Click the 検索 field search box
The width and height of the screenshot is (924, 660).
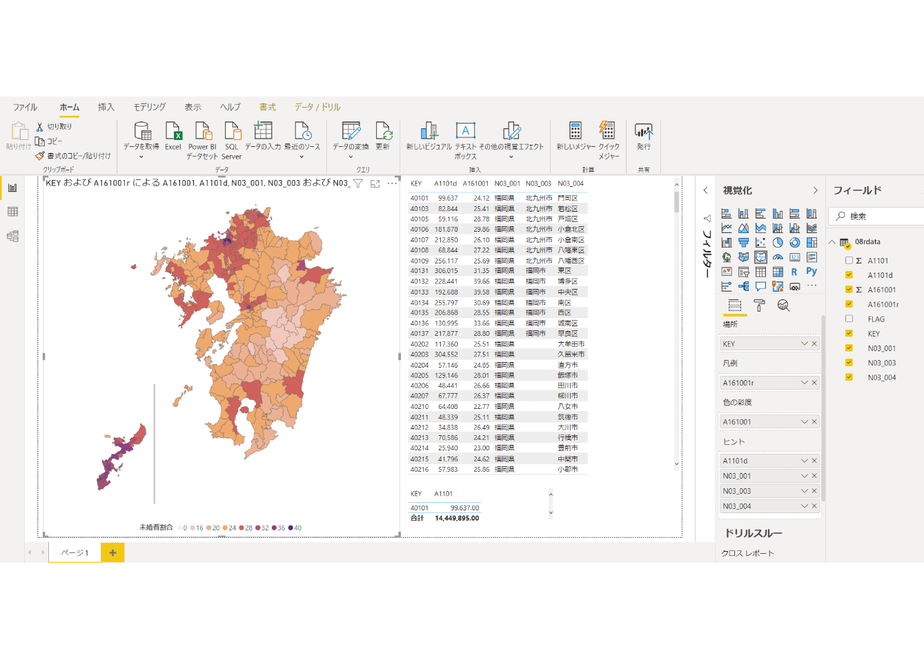coord(876,216)
